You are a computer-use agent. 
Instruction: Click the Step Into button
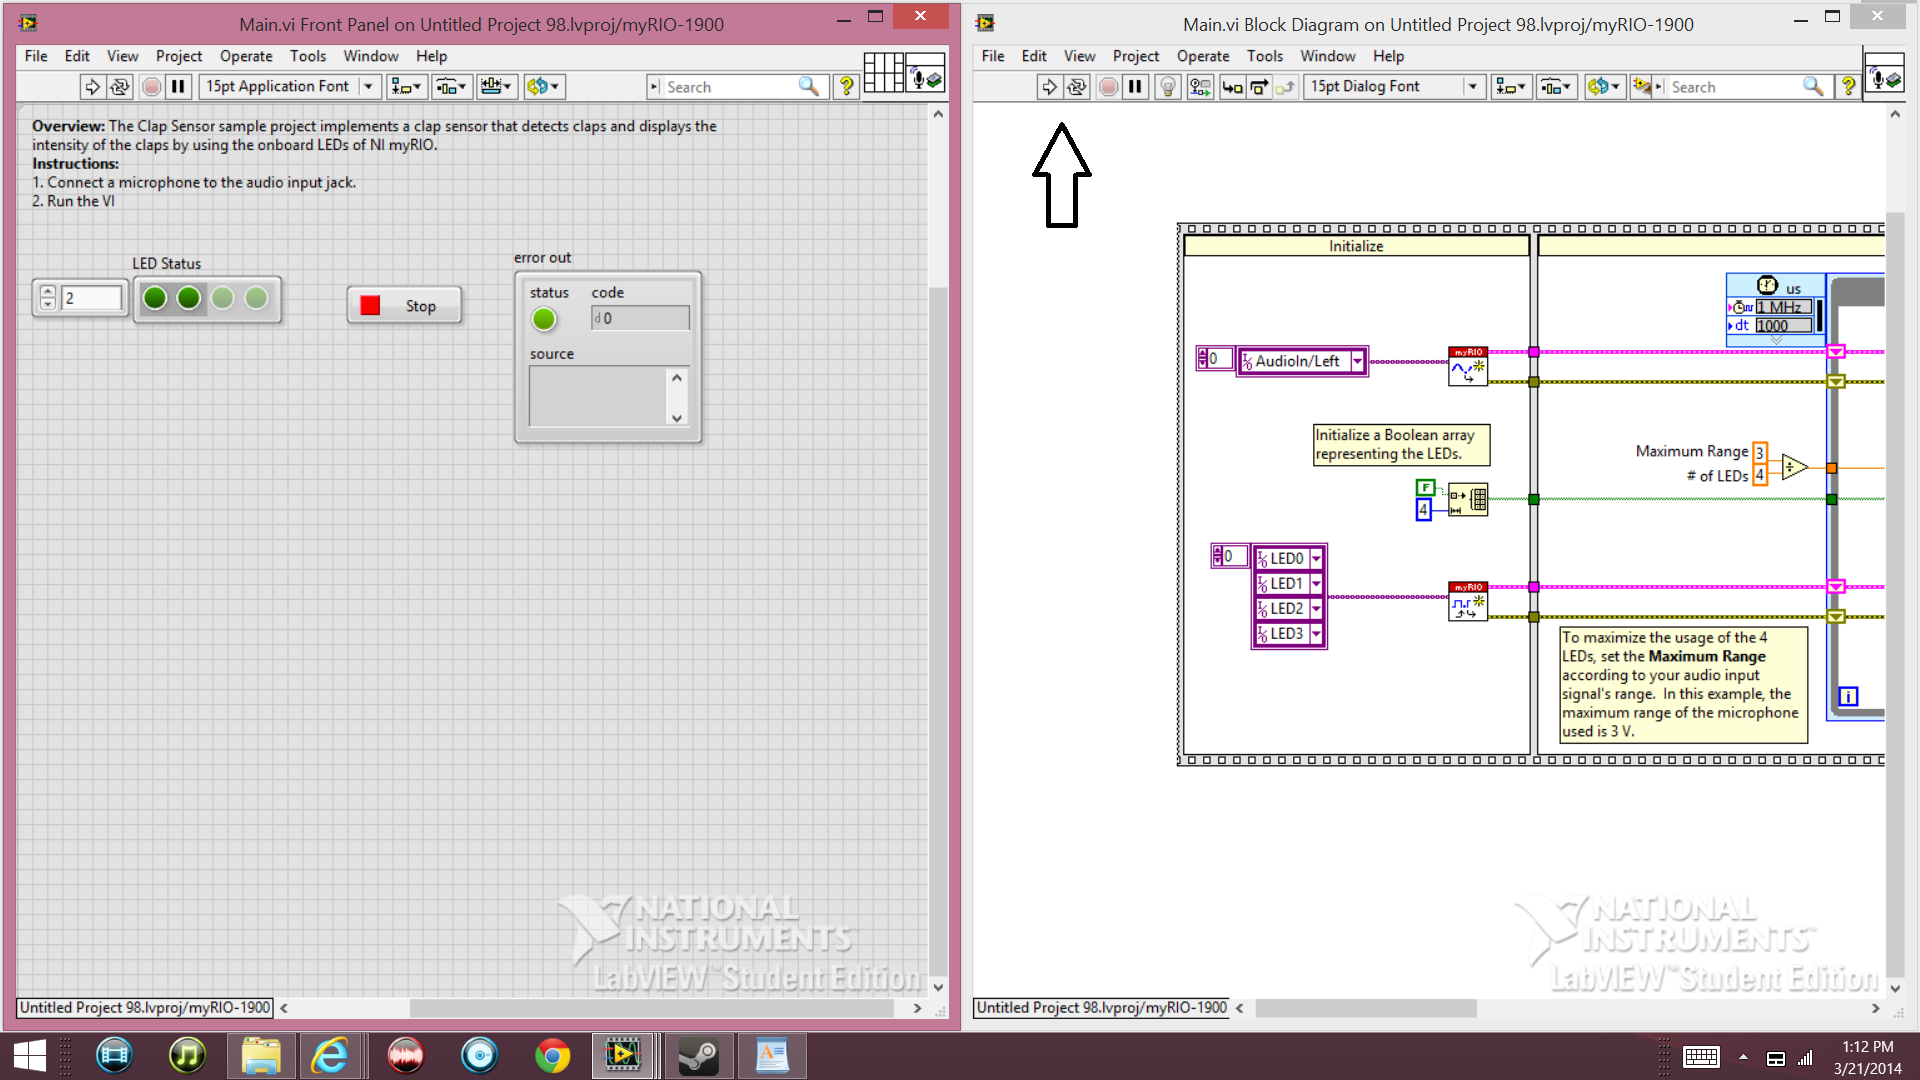click(x=1232, y=87)
